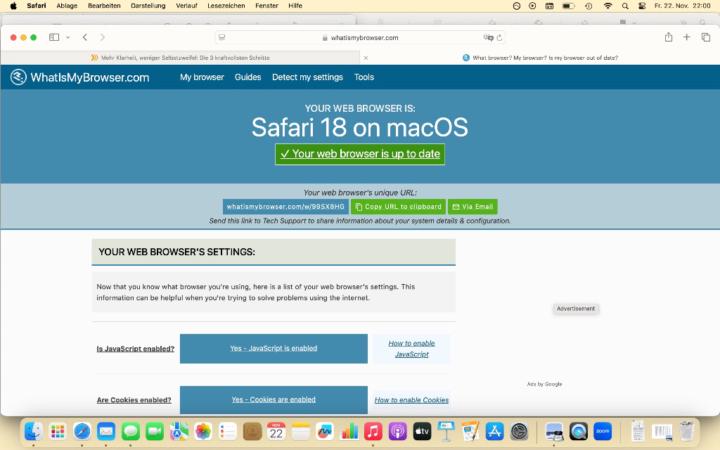Click the 'Safari 18 on macOS' heading
This screenshot has height=450, width=720.
360,127
